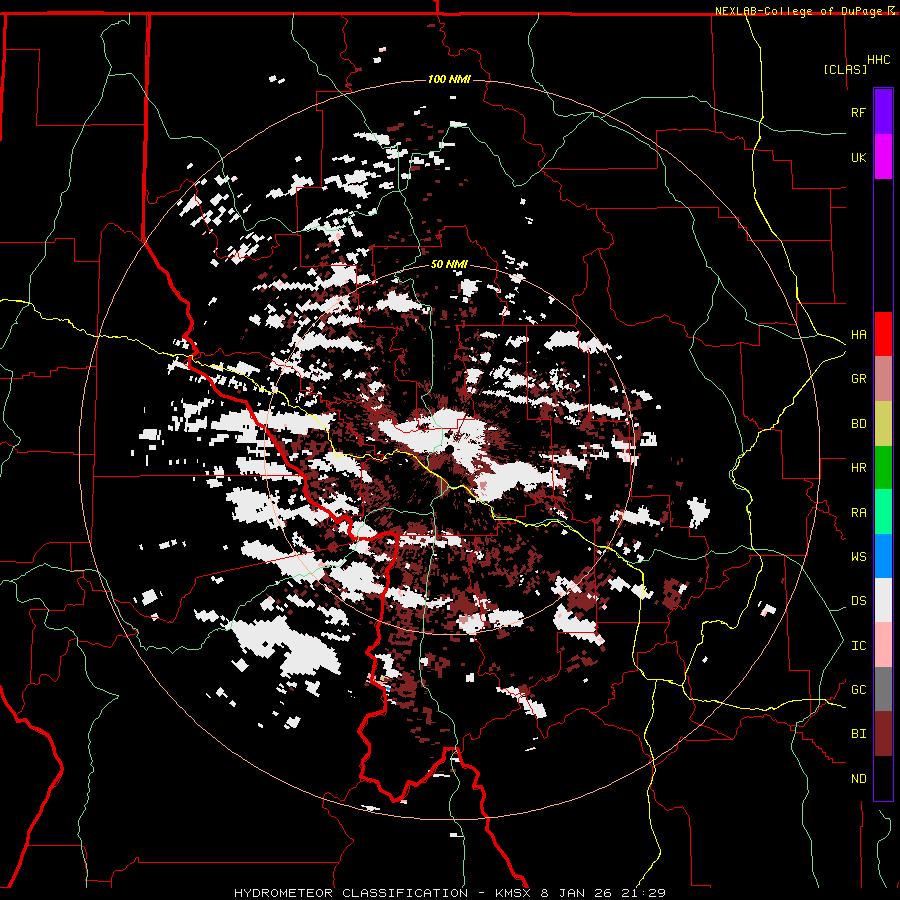Click the NEXLAB-College of DuPage credit text
The width and height of the screenshot is (900, 900).
[800, 11]
